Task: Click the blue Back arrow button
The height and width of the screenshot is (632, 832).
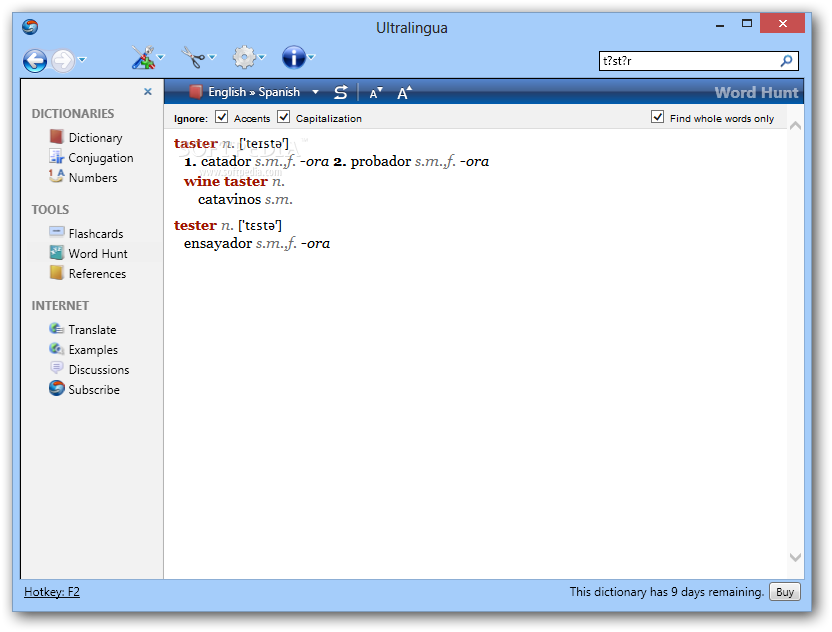Action: (35, 60)
